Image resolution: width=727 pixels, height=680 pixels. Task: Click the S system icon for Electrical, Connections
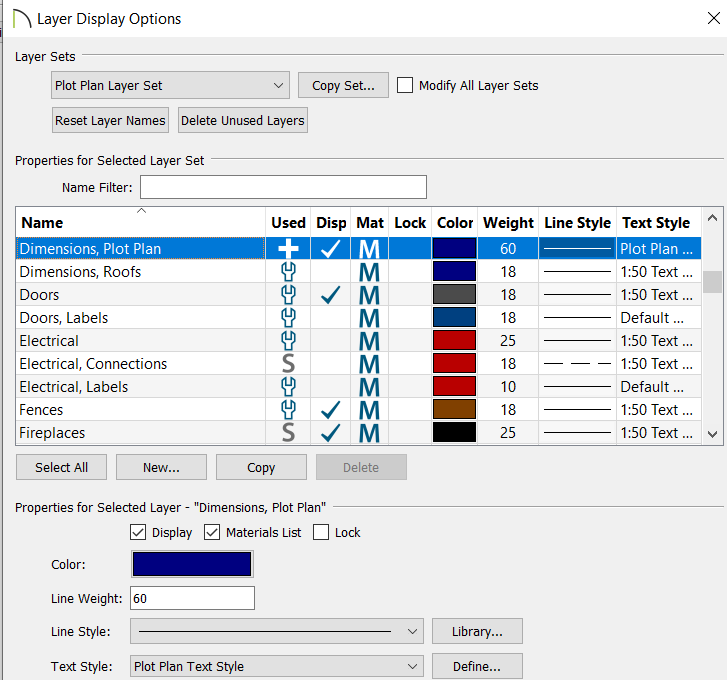click(288, 364)
